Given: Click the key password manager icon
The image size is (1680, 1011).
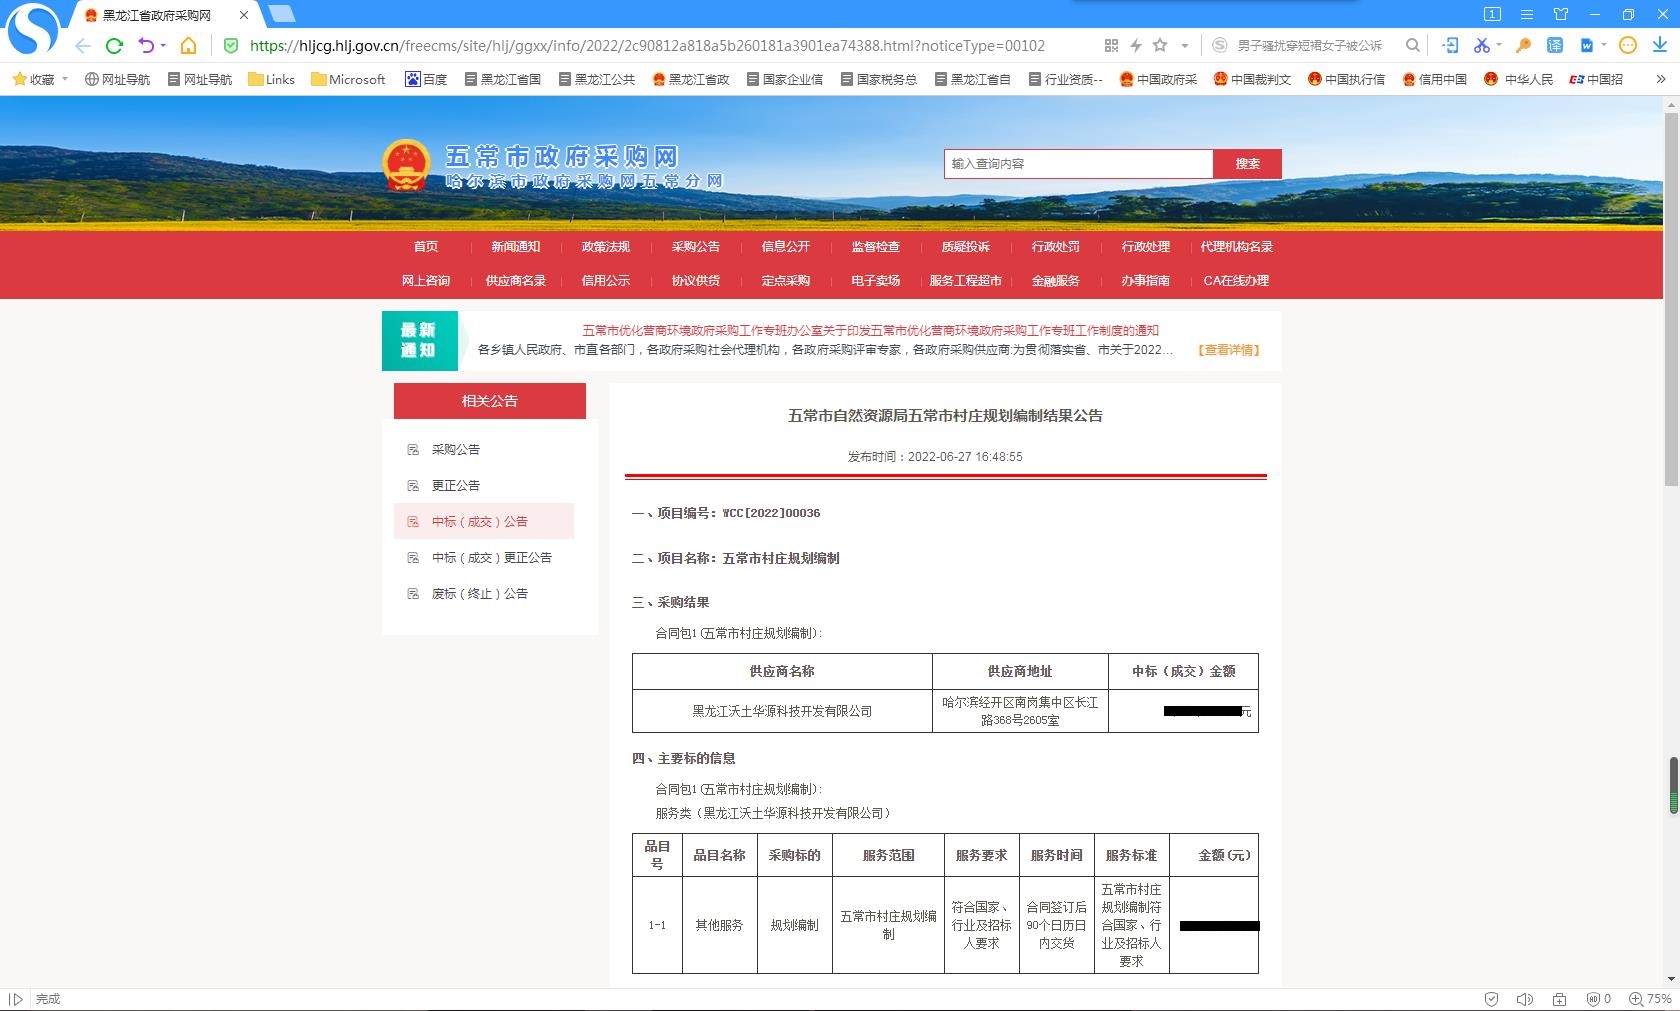Looking at the screenshot, I should [1523, 45].
